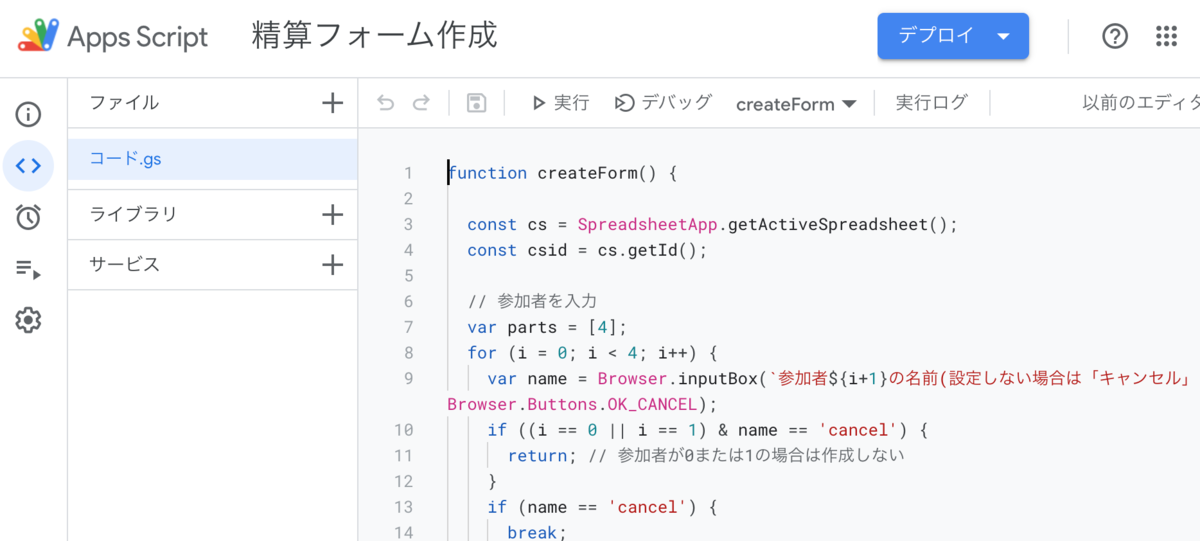Open the Executions list icon
This screenshot has height=541, width=1200.
pos(28,268)
